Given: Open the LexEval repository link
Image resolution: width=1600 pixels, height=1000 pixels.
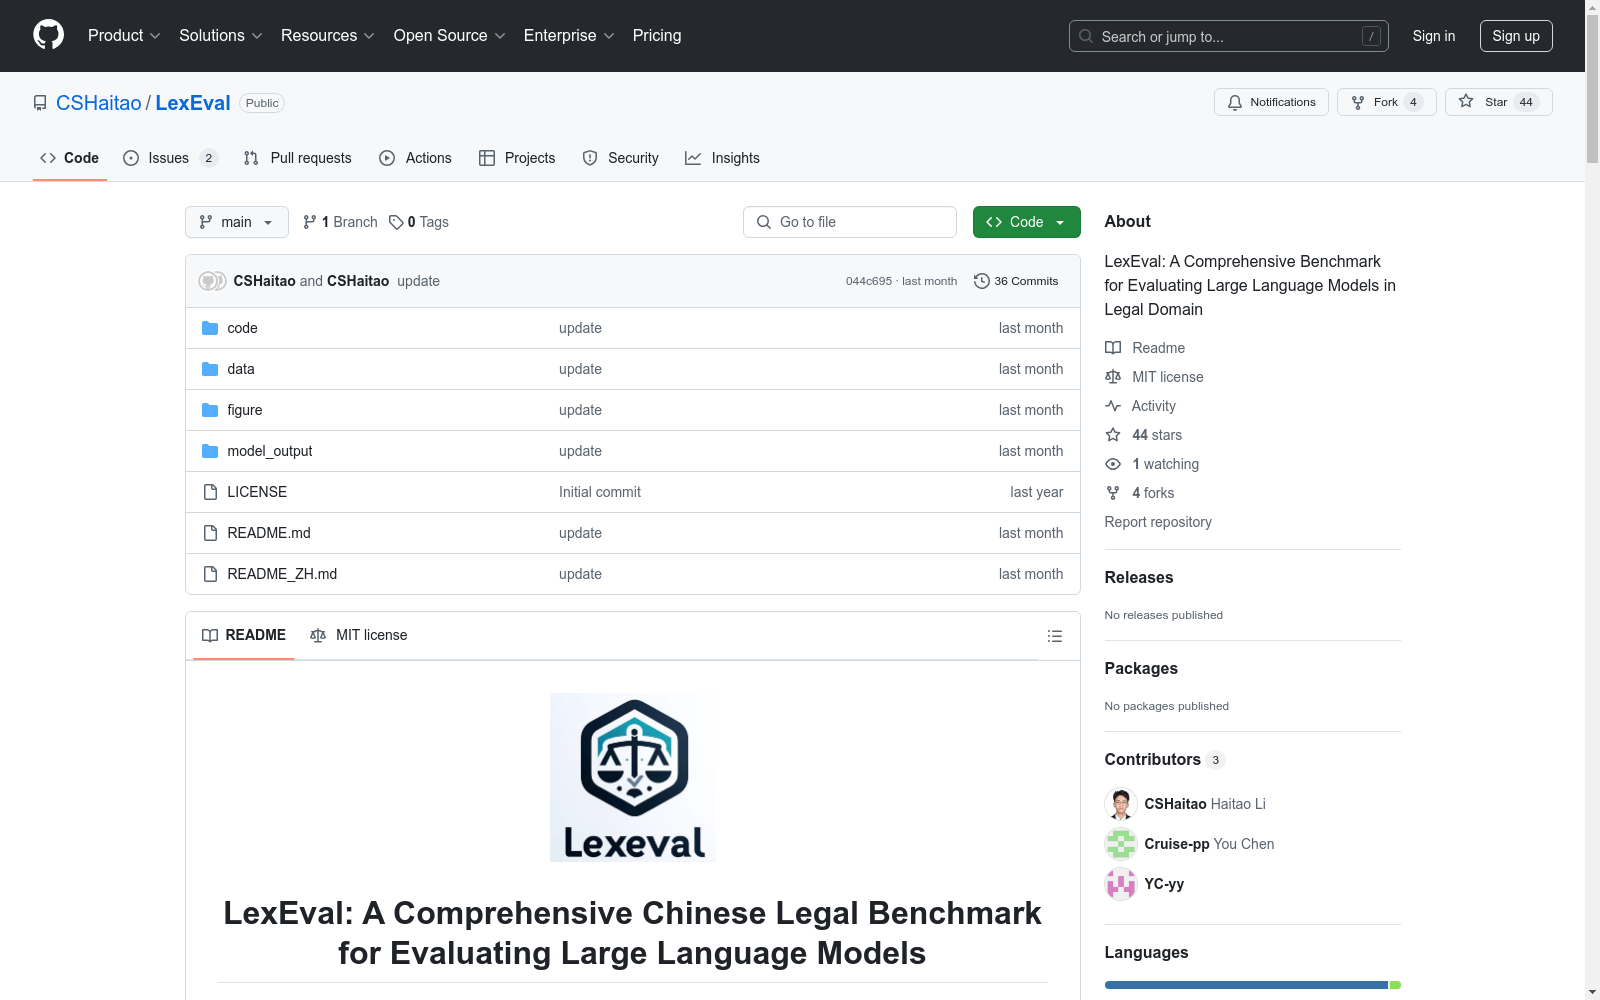Looking at the screenshot, I should (193, 103).
